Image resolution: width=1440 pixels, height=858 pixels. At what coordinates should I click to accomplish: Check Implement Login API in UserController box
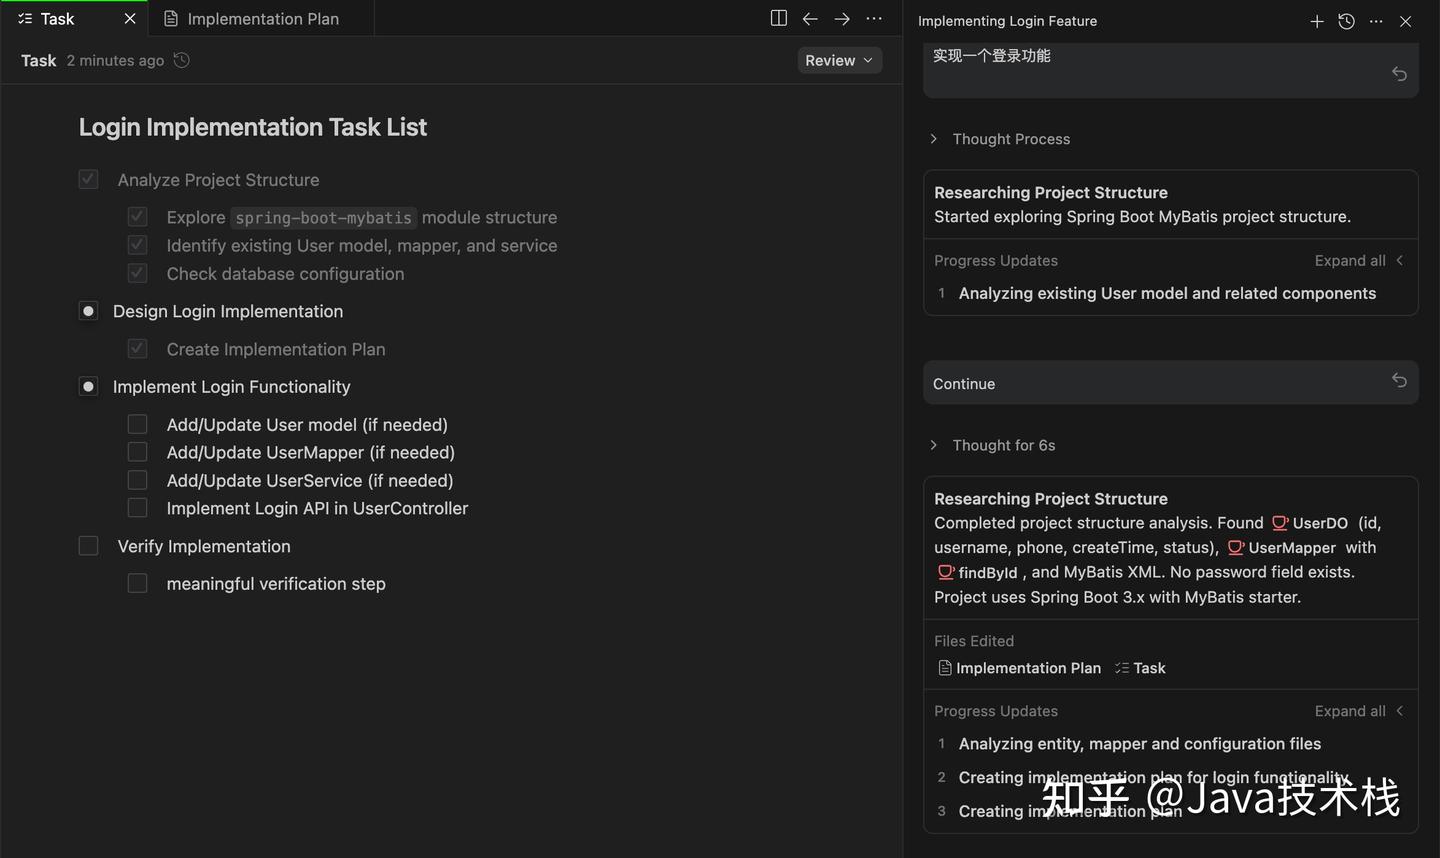point(138,508)
